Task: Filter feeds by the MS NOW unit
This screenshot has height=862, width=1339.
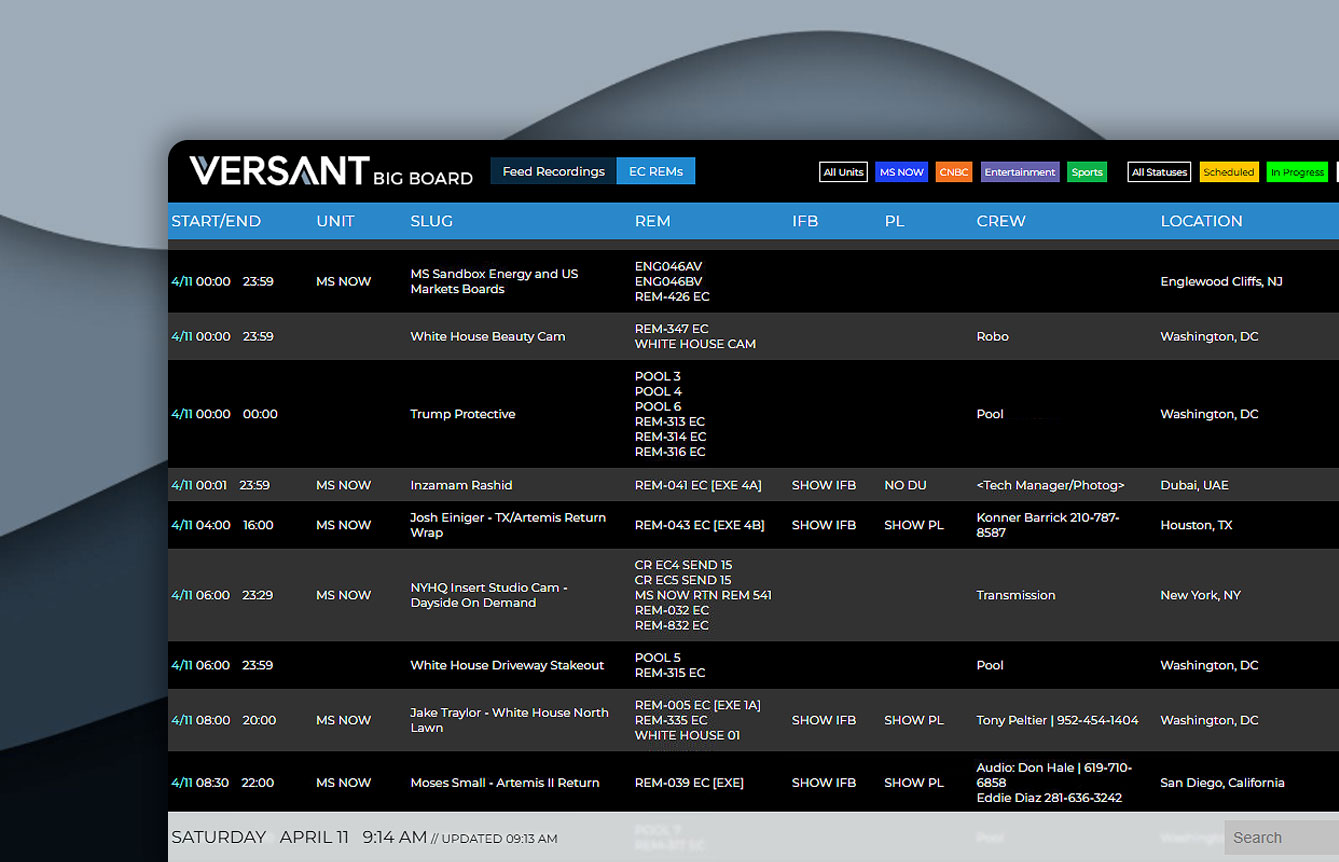Action: (x=901, y=171)
